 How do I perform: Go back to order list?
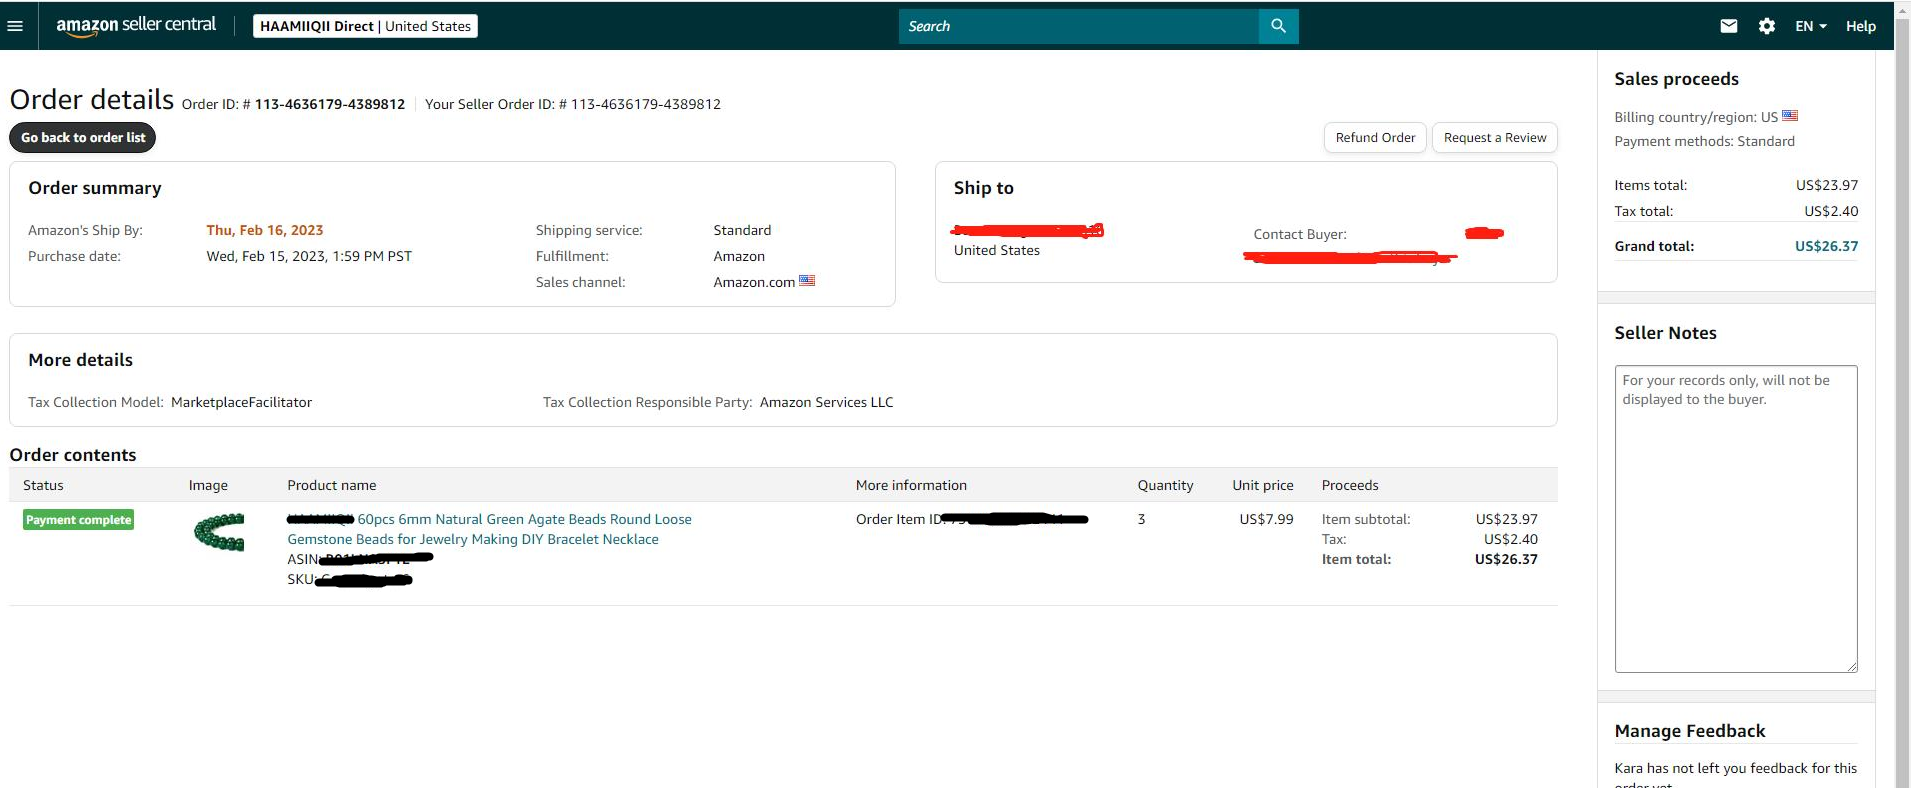(83, 137)
